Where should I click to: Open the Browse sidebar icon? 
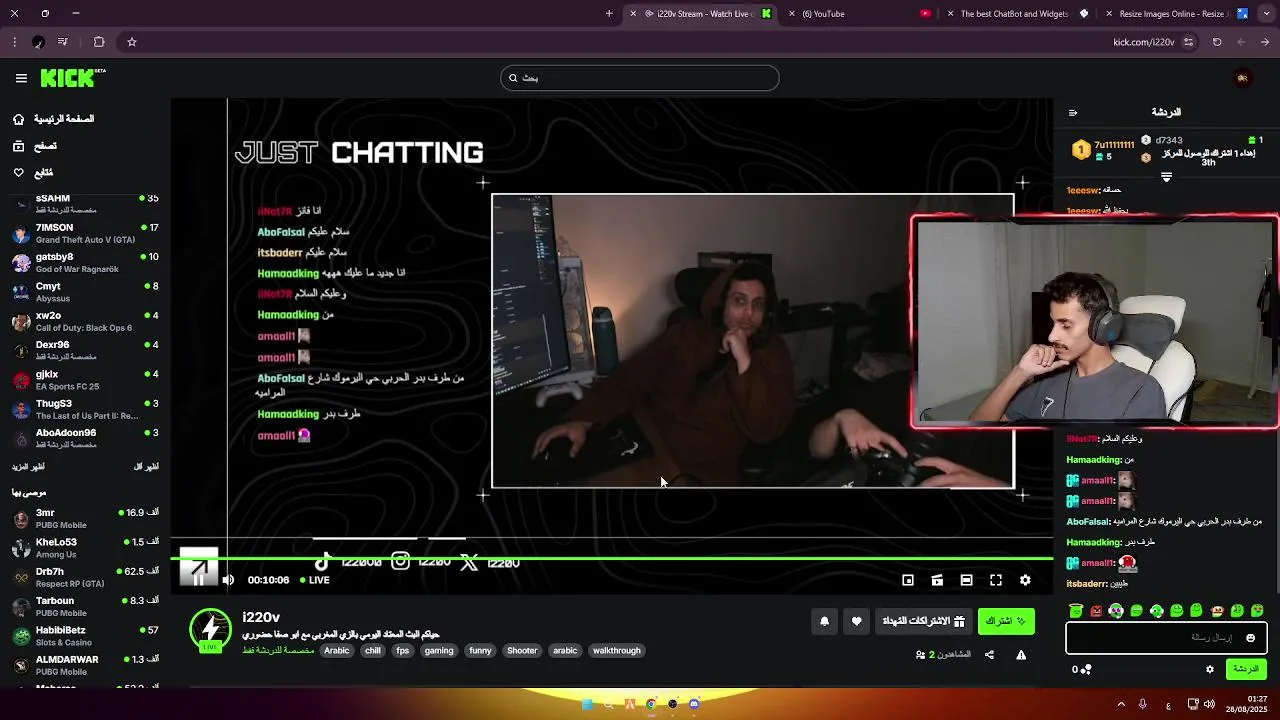[x=18, y=146]
